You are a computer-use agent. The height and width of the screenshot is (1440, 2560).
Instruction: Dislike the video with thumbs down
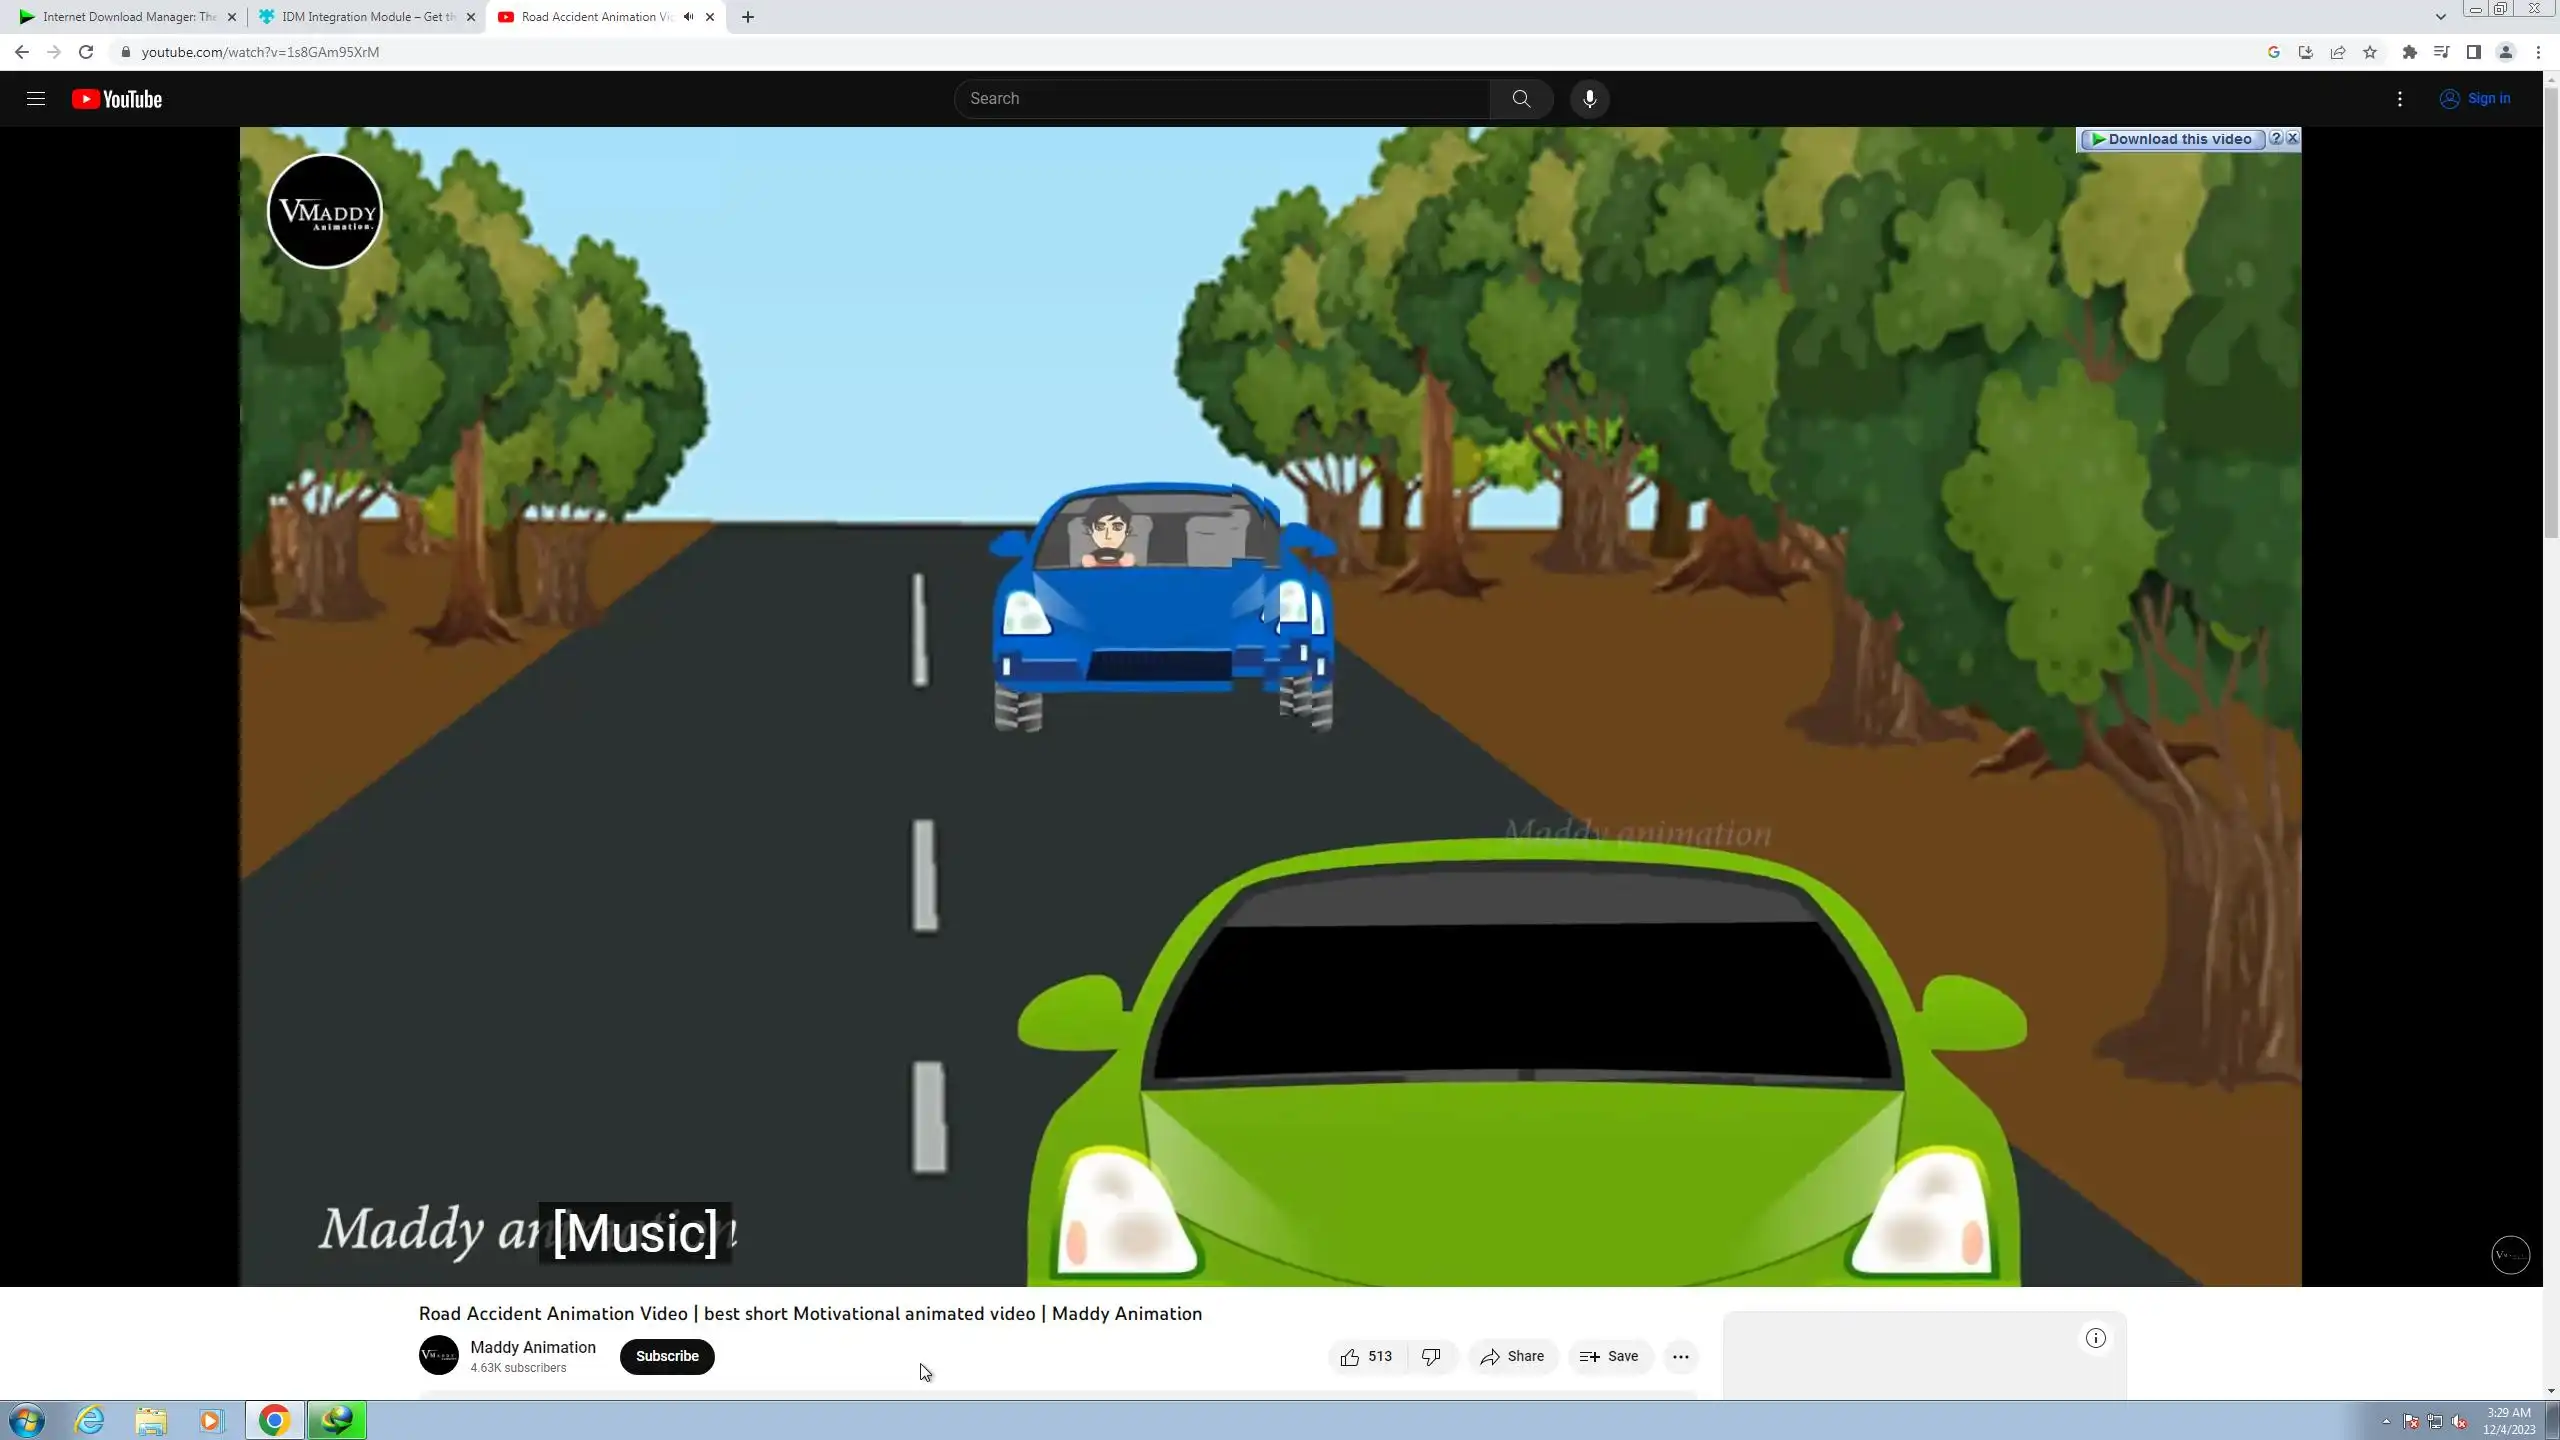click(1431, 1357)
